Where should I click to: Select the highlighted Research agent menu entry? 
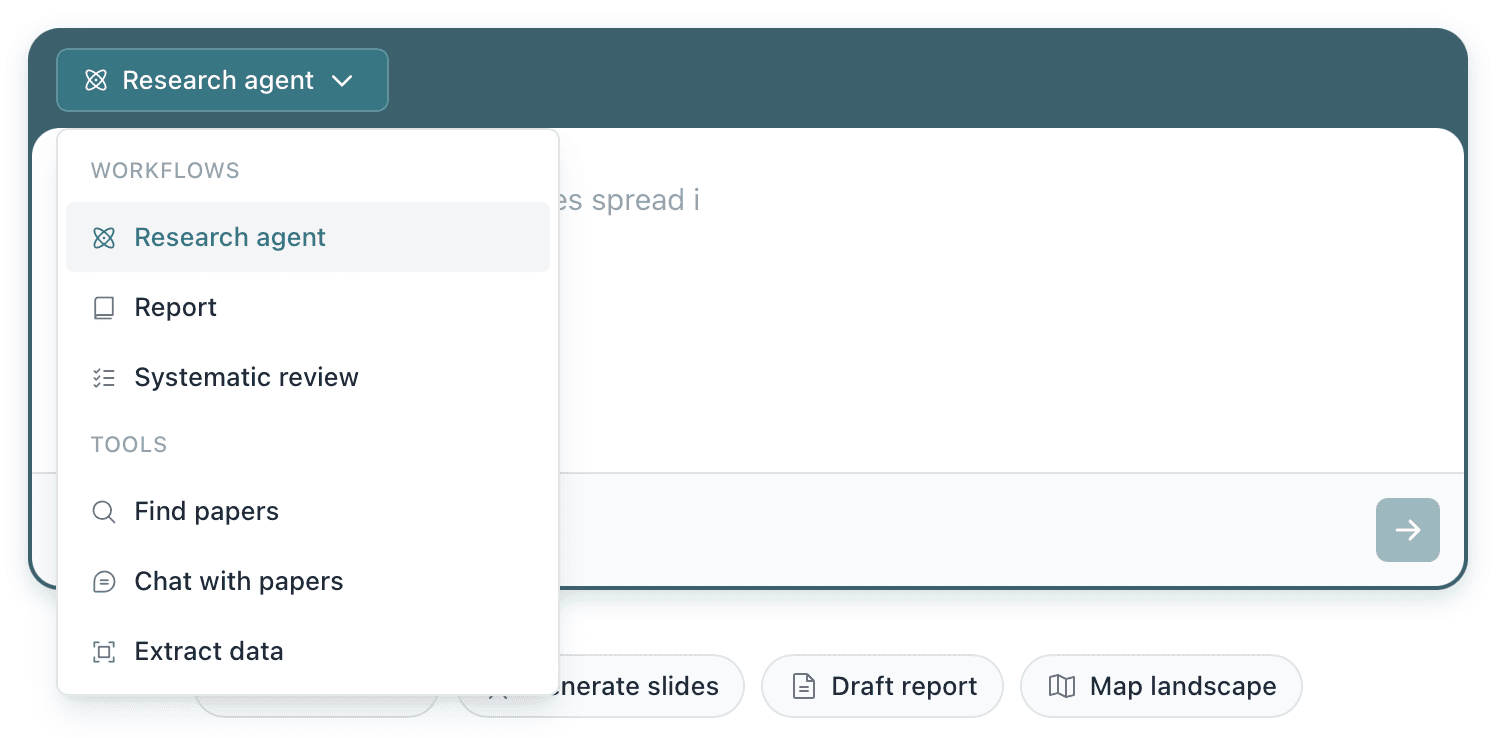point(308,237)
